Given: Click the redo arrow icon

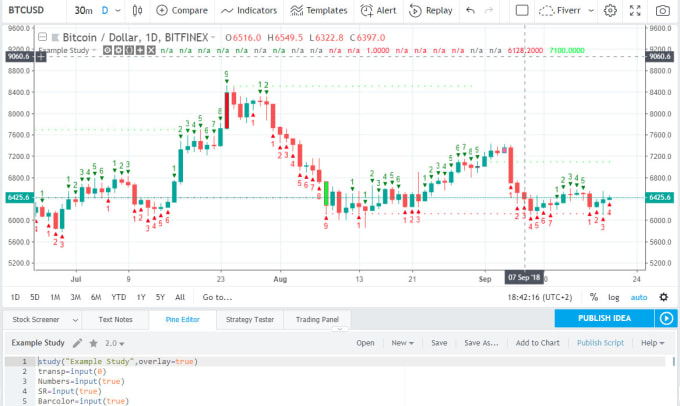Looking at the screenshot, I should pos(489,10).
